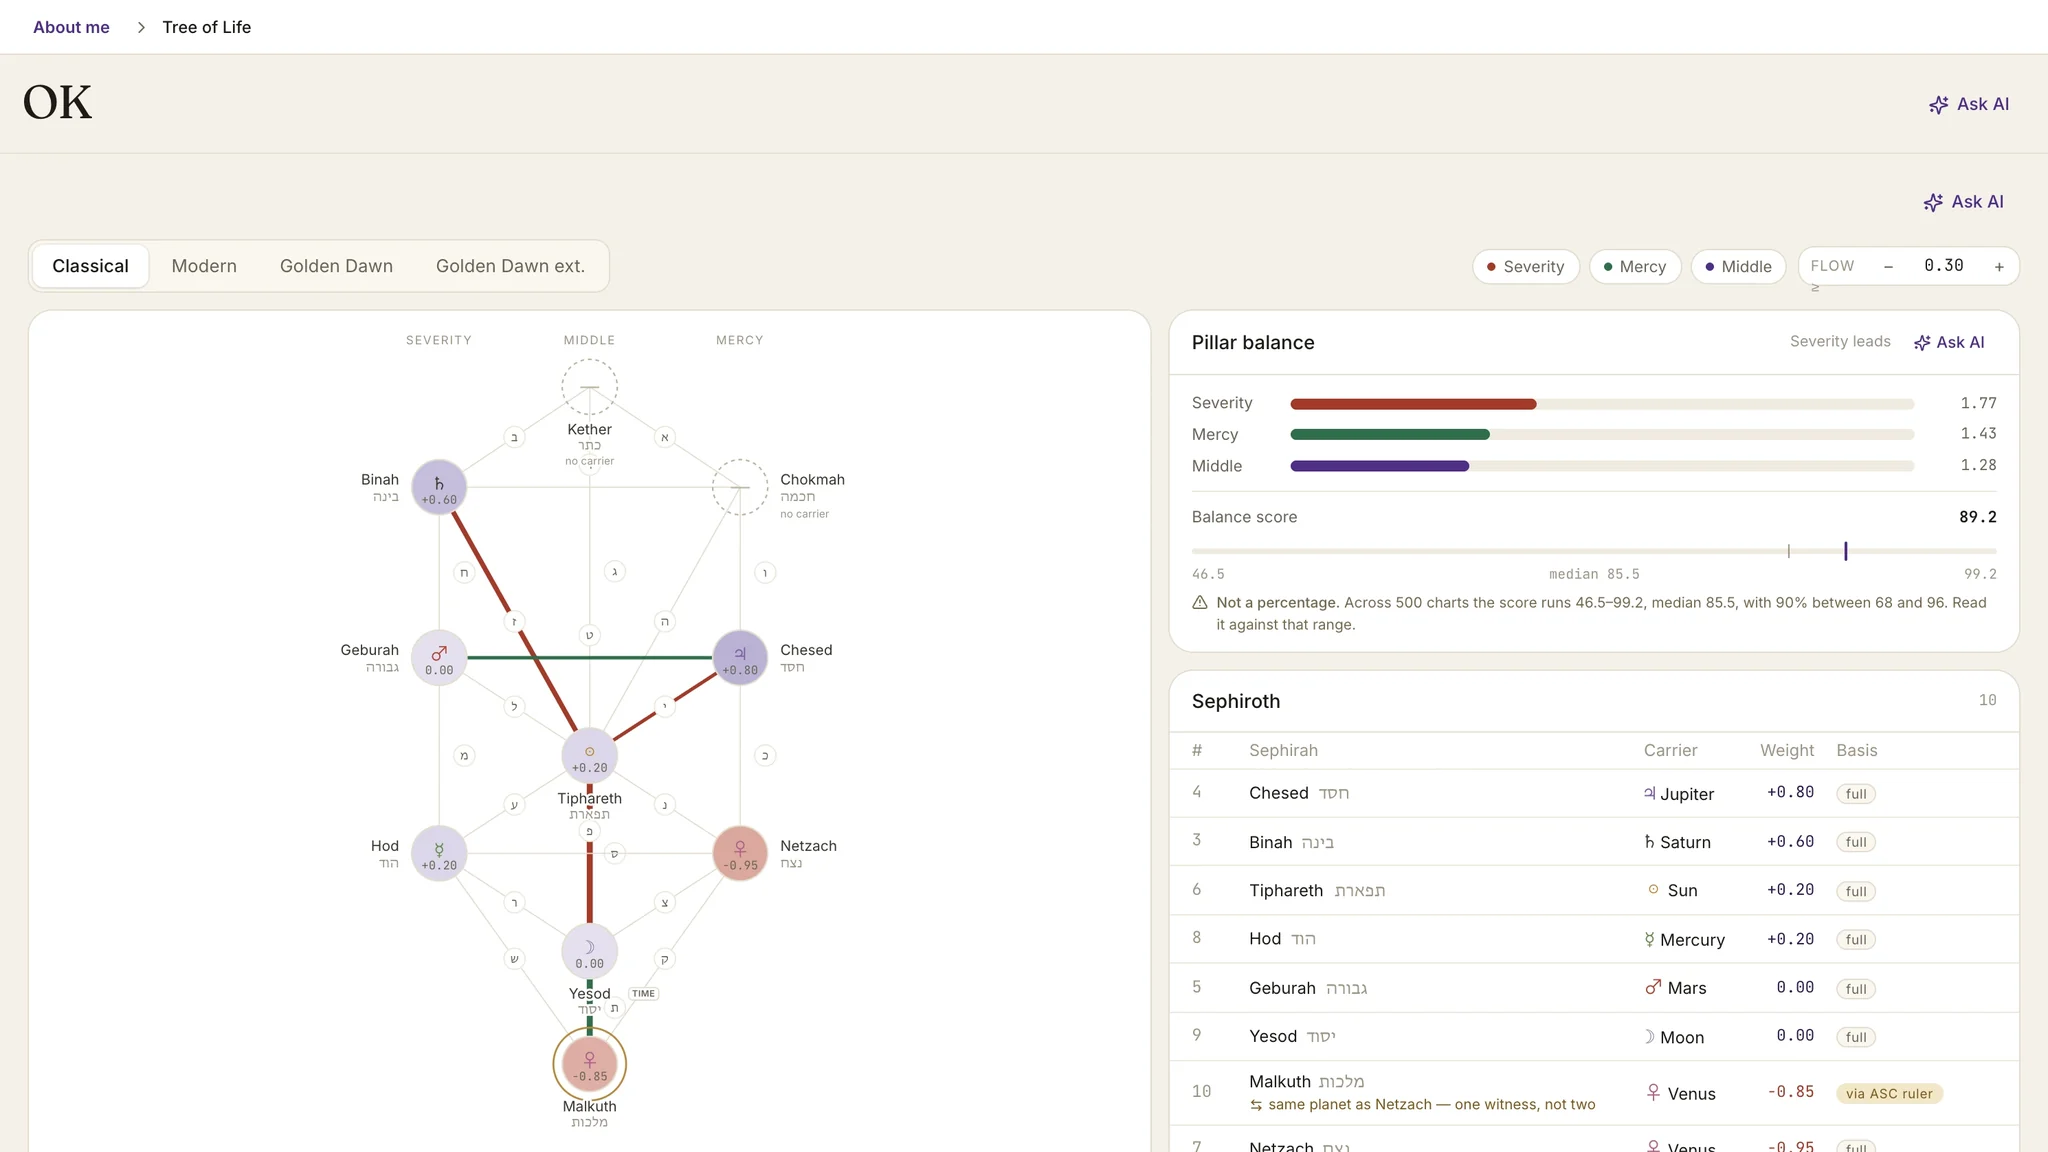Select the Chesed Jupiter node
Screen dimensions: 2048x1152
pos(740,658)
